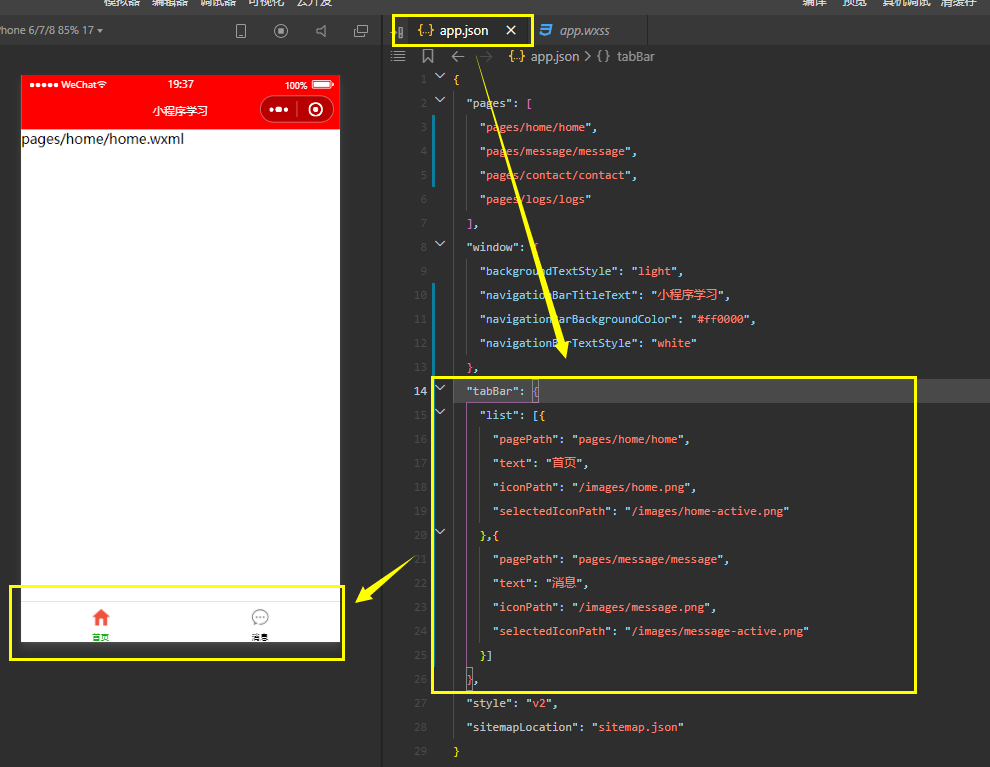Click the "sitemapLocation" key

click(522, 727)
